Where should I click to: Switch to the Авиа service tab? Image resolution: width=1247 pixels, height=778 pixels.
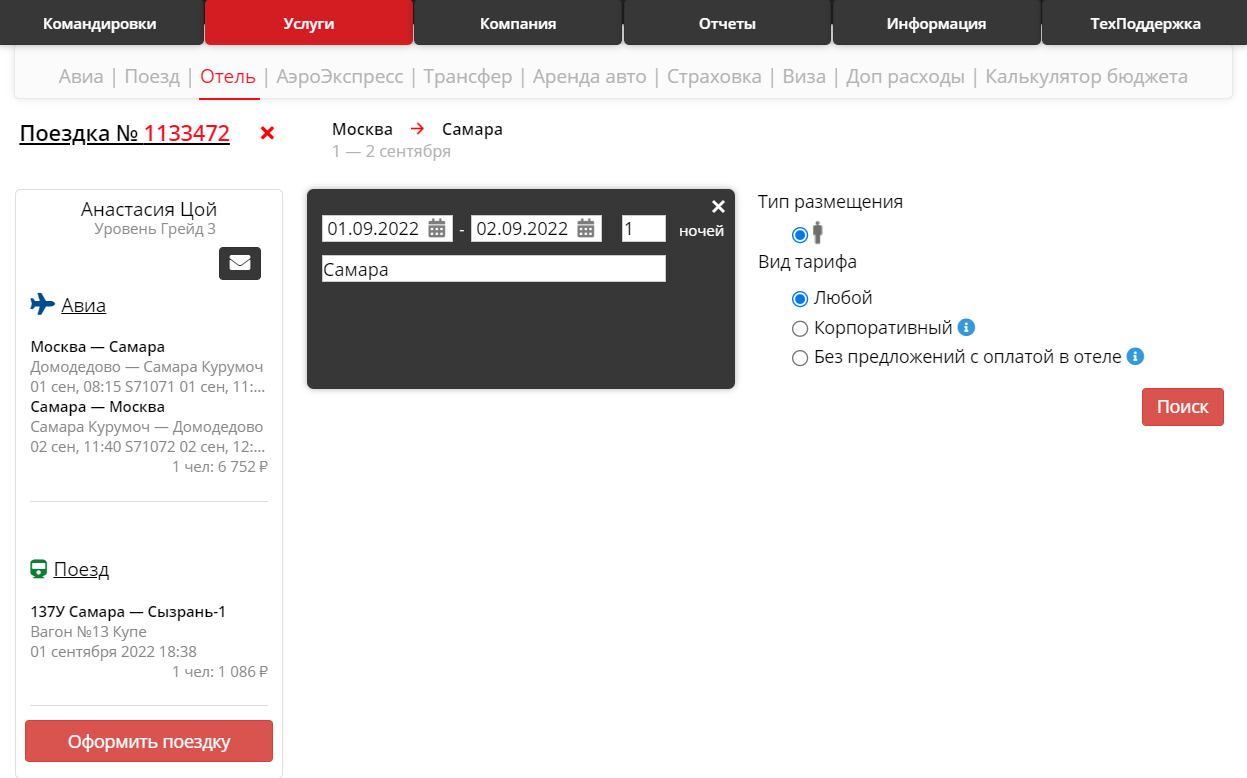coord(81,76)
